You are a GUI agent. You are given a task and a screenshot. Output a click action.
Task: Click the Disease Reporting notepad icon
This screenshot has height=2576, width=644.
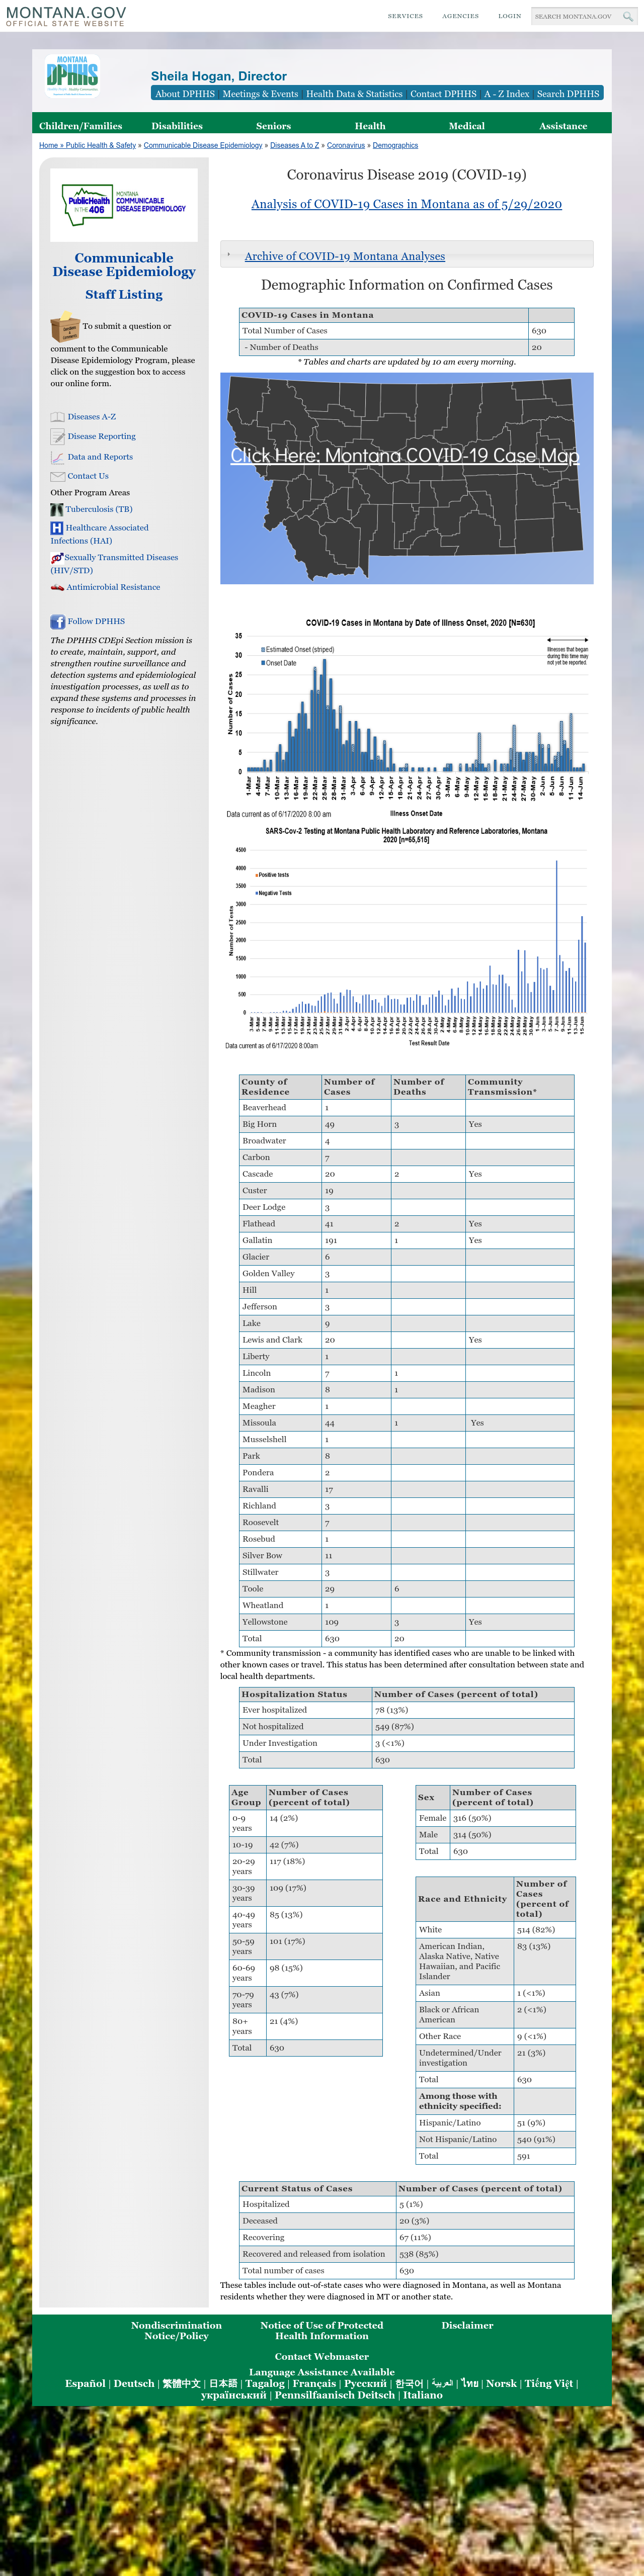[57, 437]
